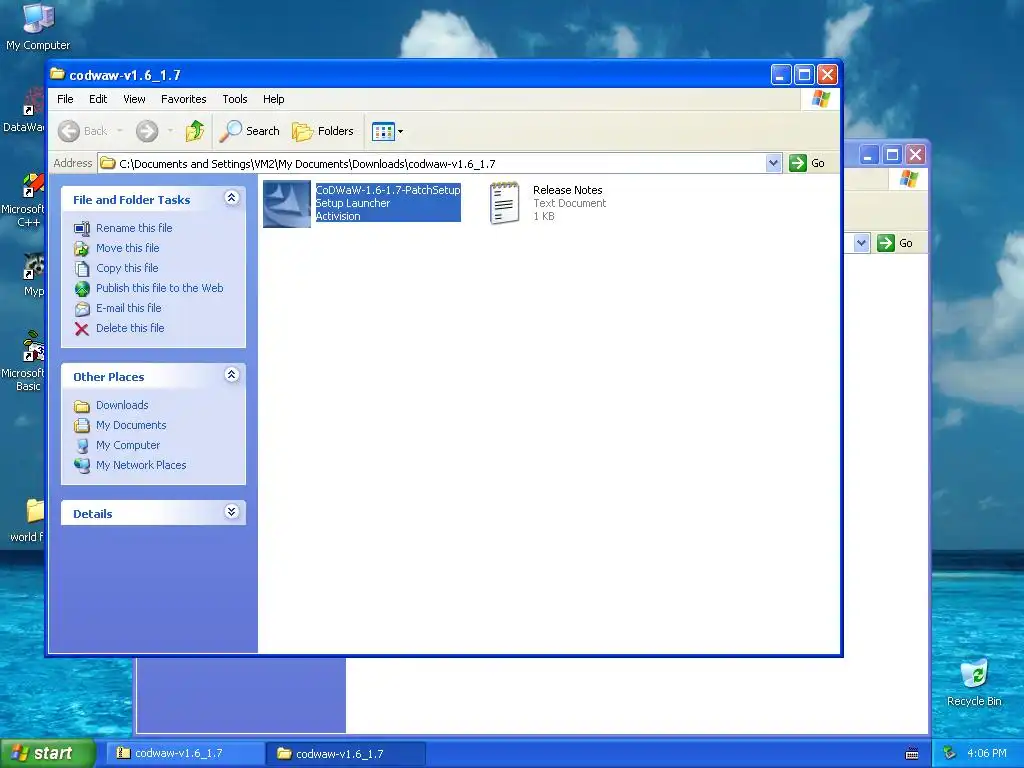Click the My Network Places icon
Screen dimensions: 1024x768
82,466
